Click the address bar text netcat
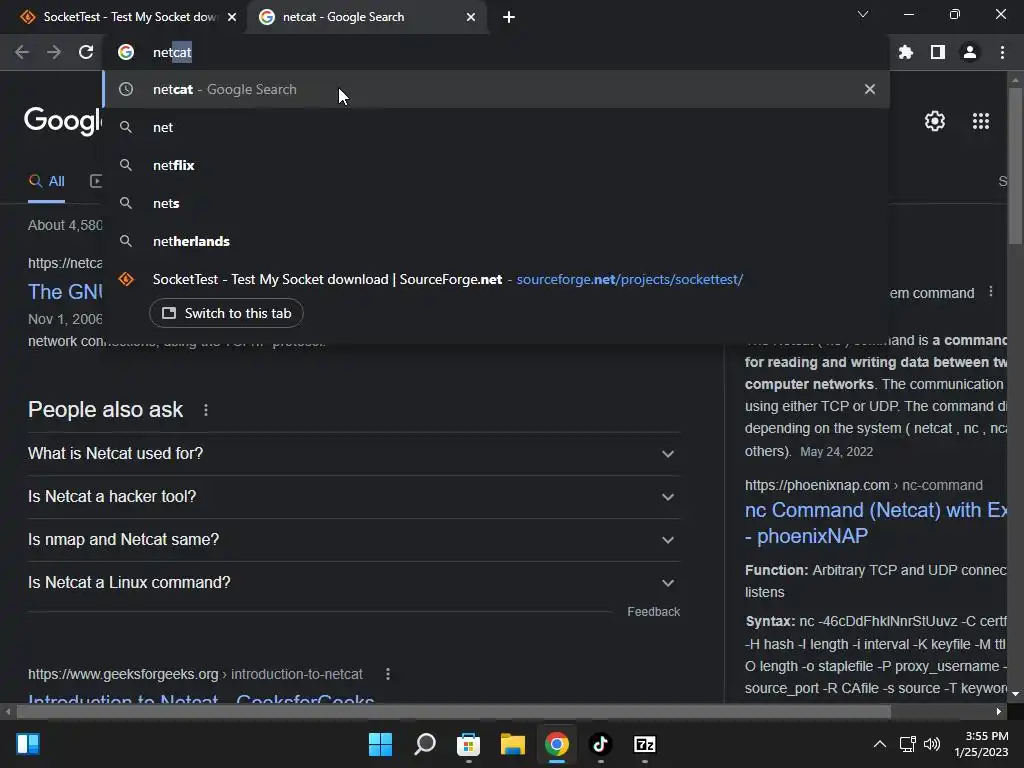 coord(172,52)
